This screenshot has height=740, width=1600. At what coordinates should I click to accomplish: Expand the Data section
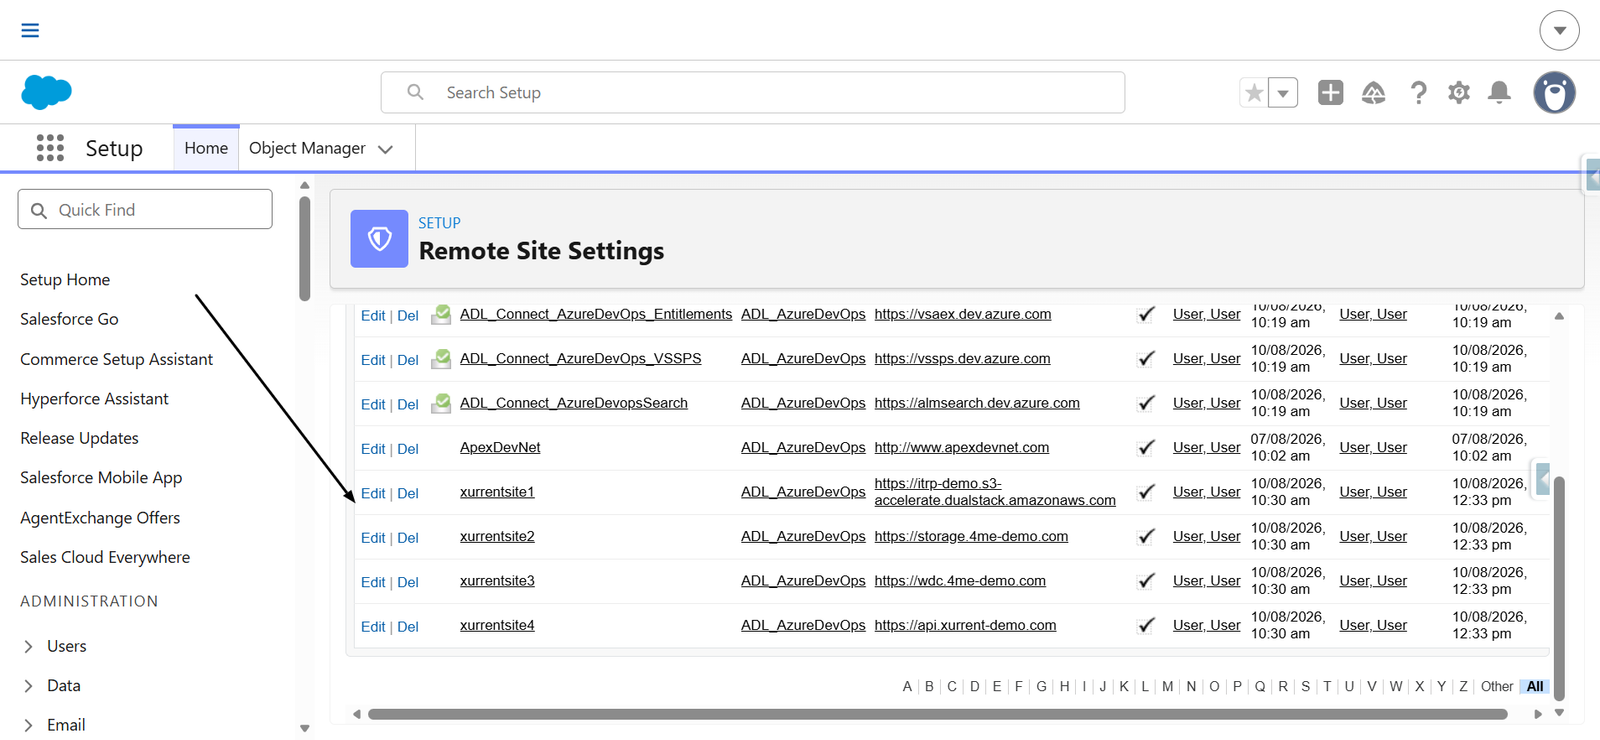pos(28,686)
